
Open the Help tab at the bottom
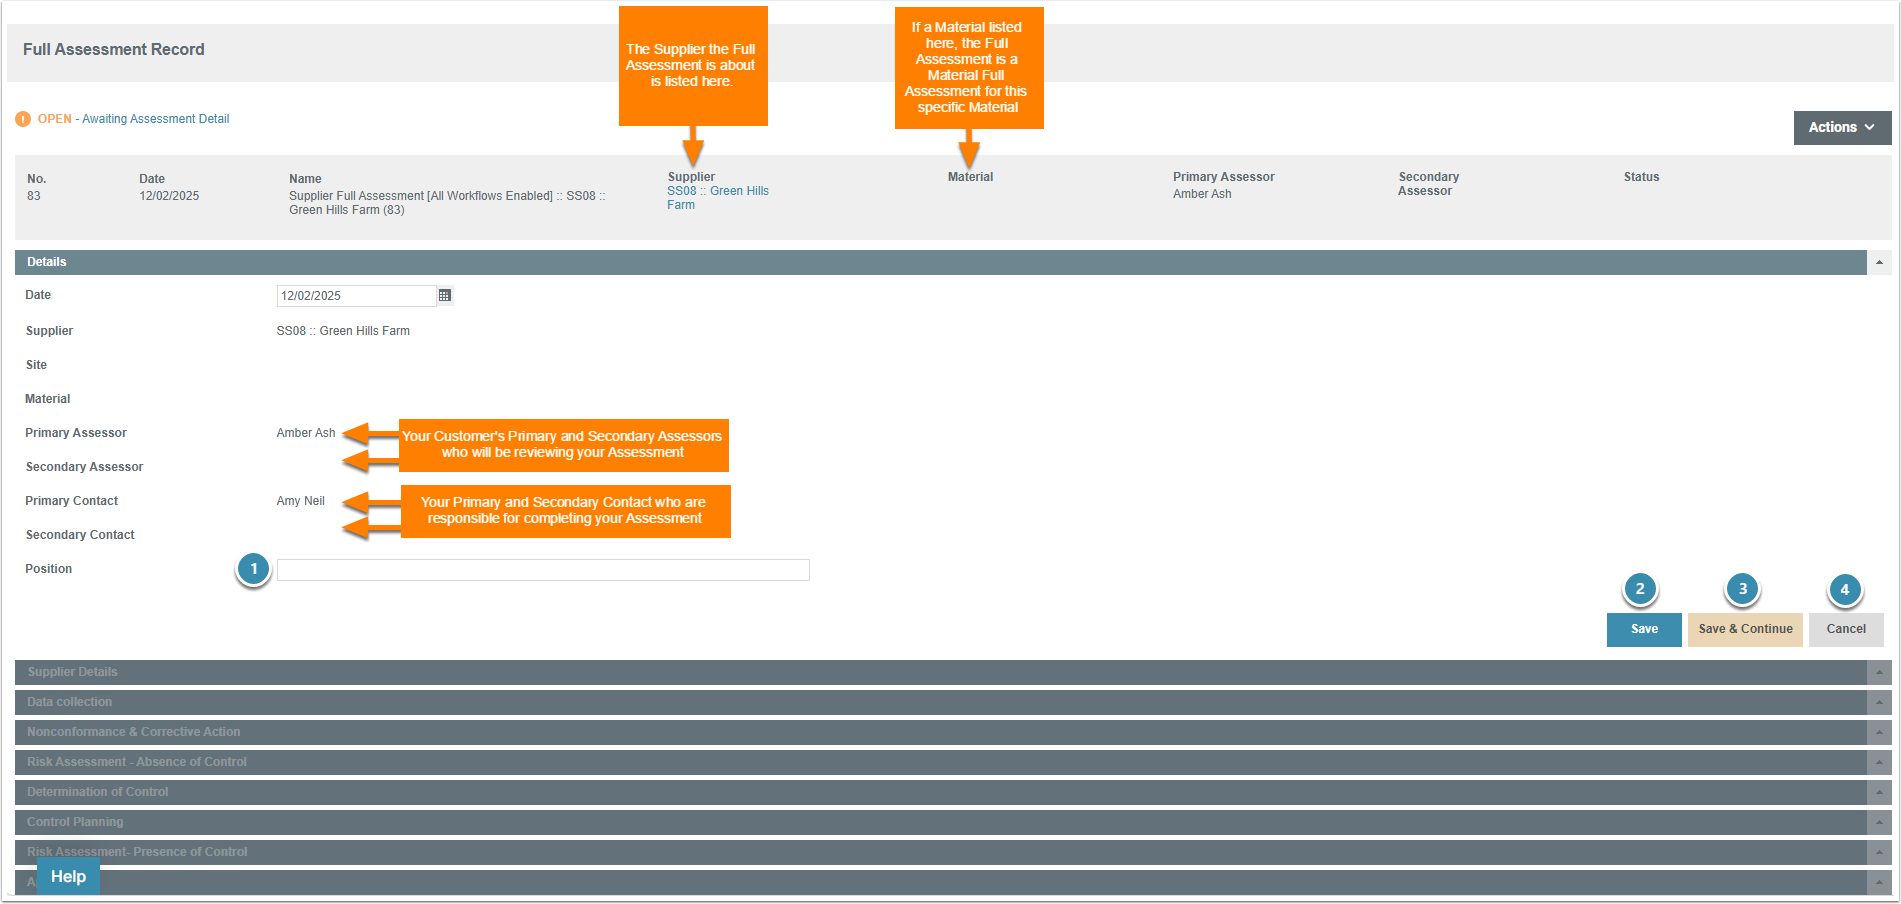pyautogui.click(x=68, y=877)
